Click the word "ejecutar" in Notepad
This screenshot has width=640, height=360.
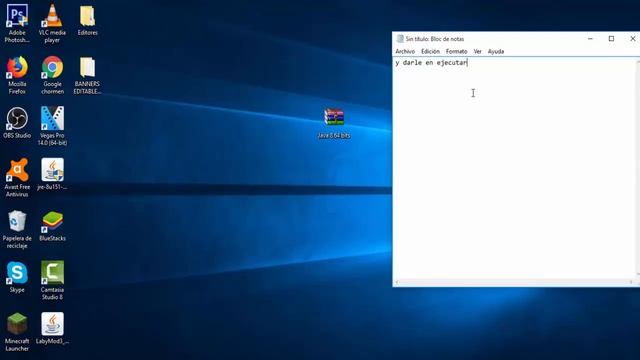click(452, 62)
